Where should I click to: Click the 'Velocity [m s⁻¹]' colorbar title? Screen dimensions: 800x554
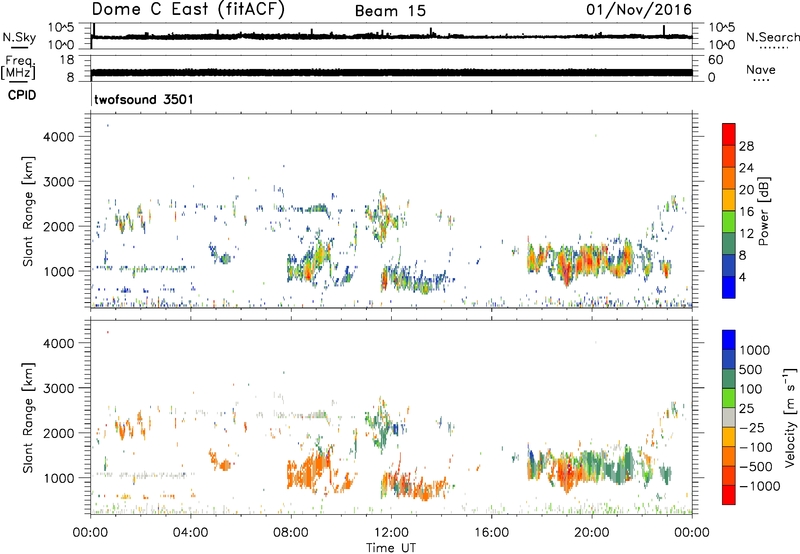(790, 417)
